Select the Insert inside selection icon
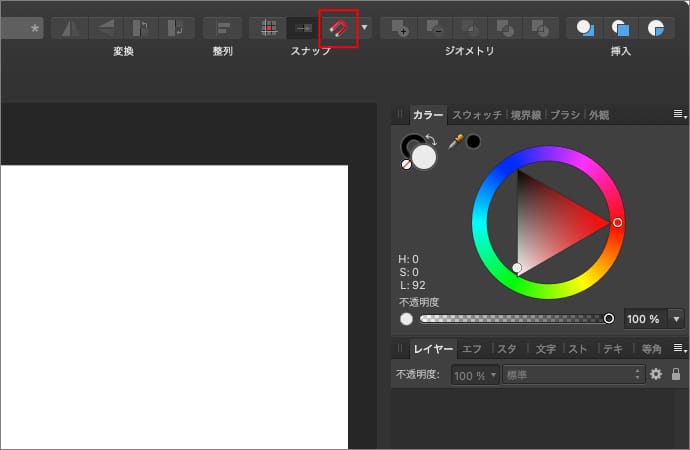This screenshot has height=450, width=690. coord(656,28)
